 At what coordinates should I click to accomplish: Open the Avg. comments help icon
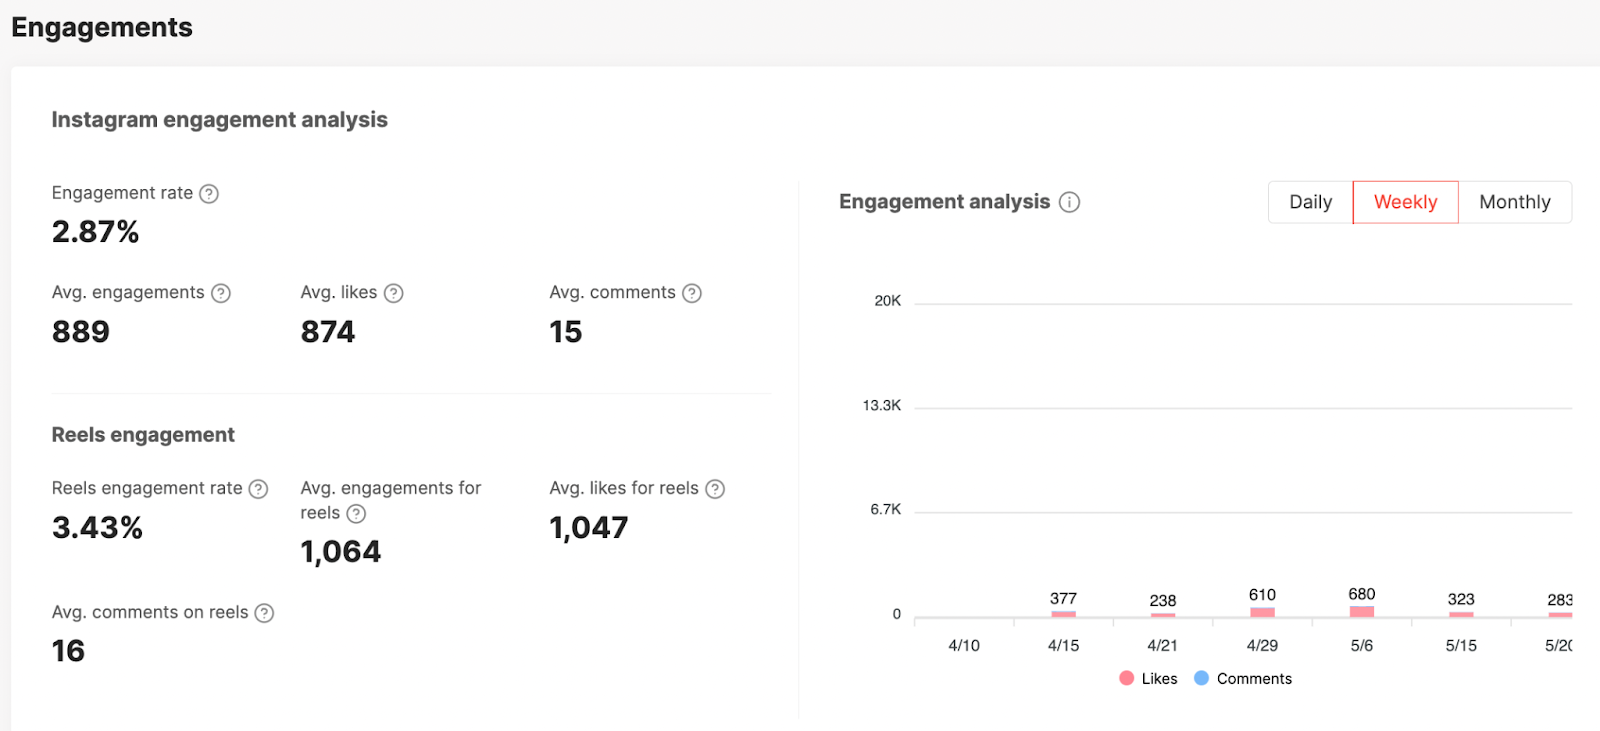pos(692,293)
